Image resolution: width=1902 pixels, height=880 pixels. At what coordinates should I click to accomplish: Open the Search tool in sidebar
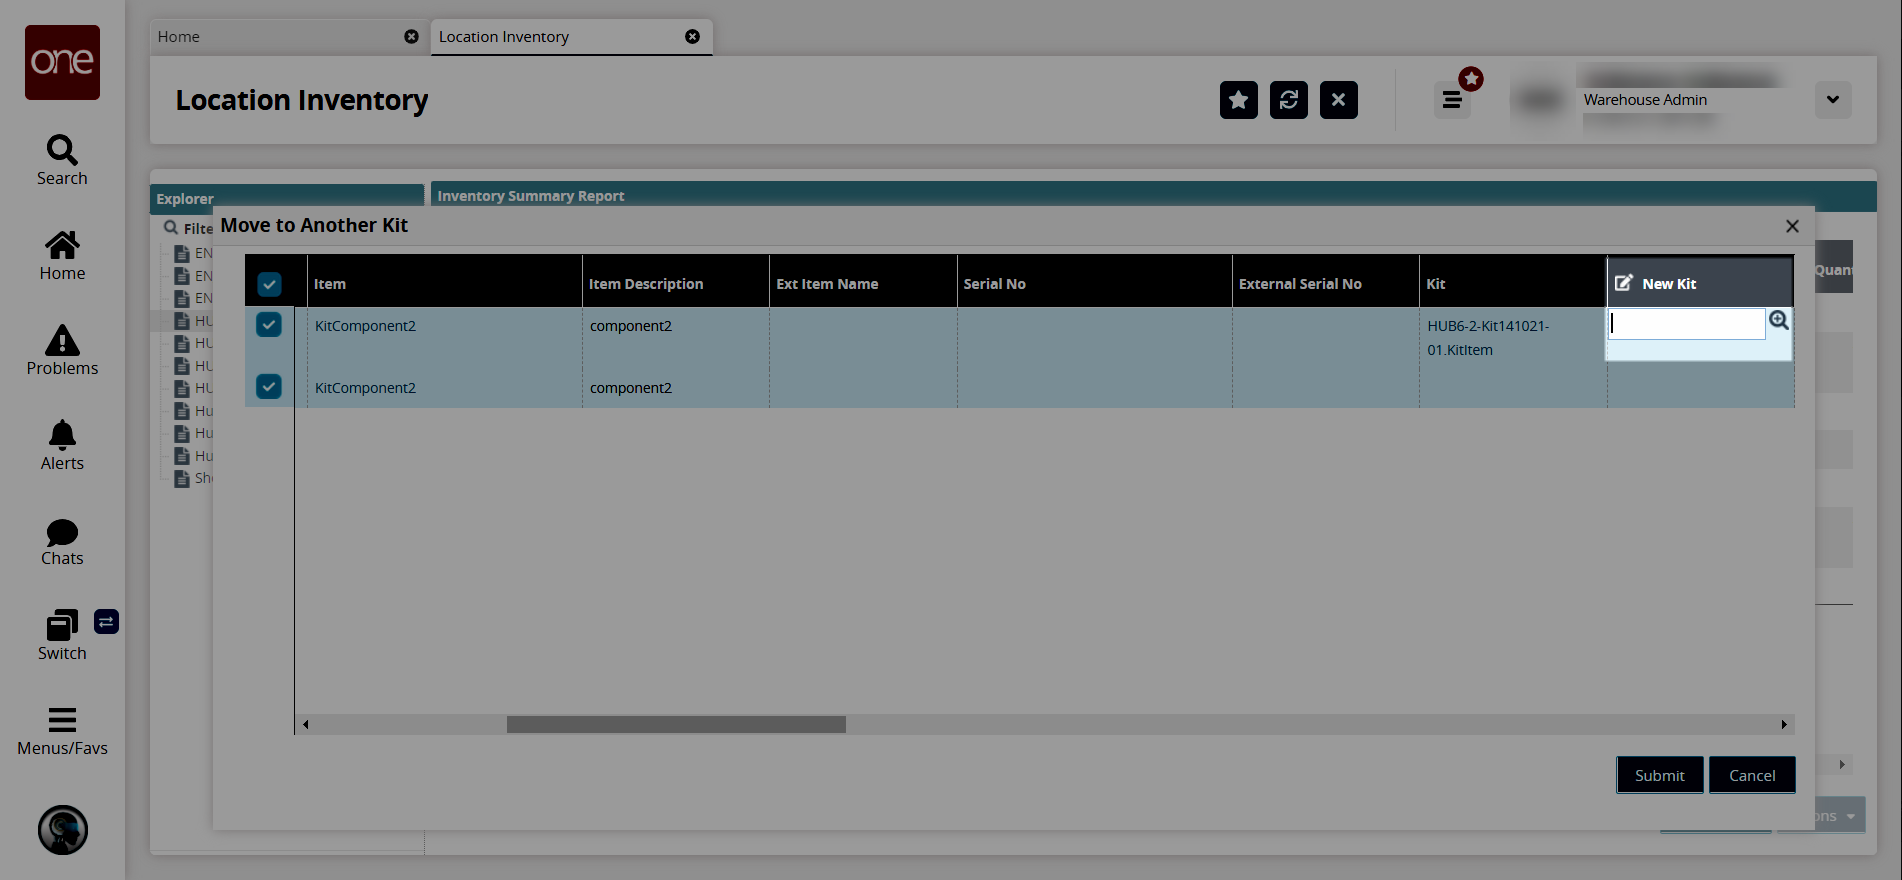pos(62,161)
